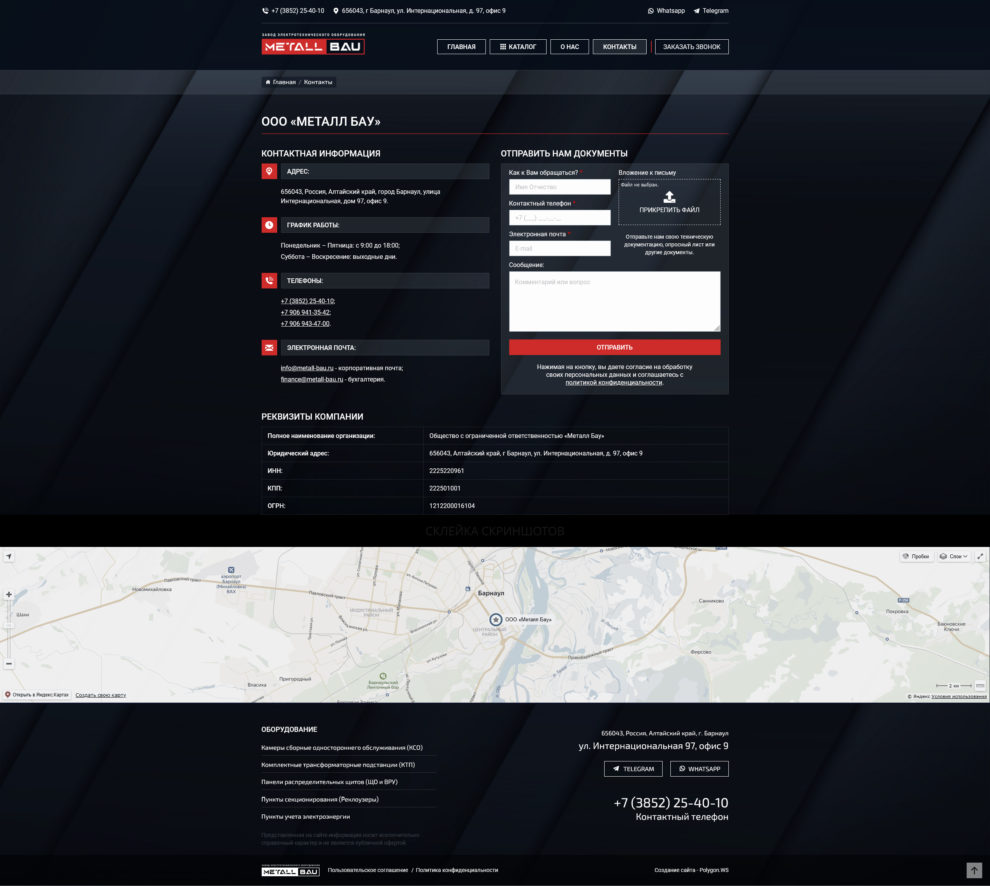Click footer Whatsapp button

[699, 769]
